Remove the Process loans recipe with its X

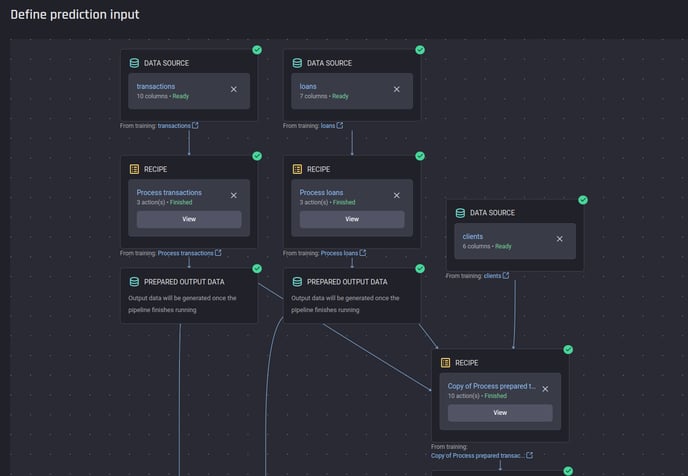click(x=397, y=196)
